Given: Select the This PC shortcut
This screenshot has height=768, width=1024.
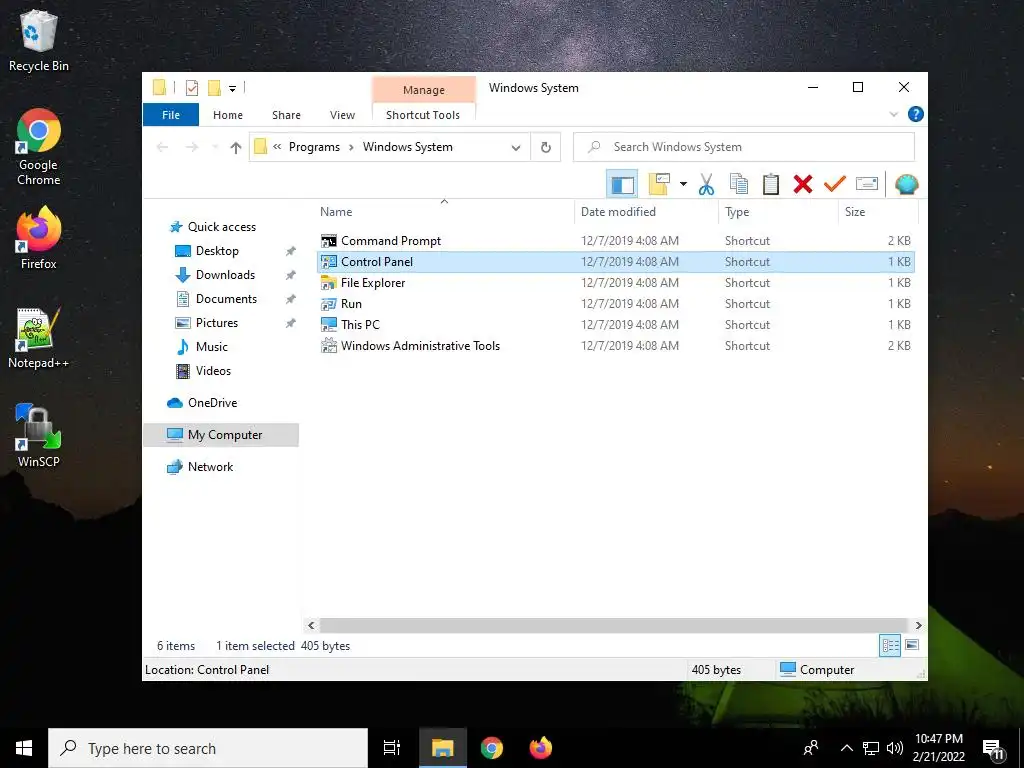Looking at the screenshot, I should 615,325.
